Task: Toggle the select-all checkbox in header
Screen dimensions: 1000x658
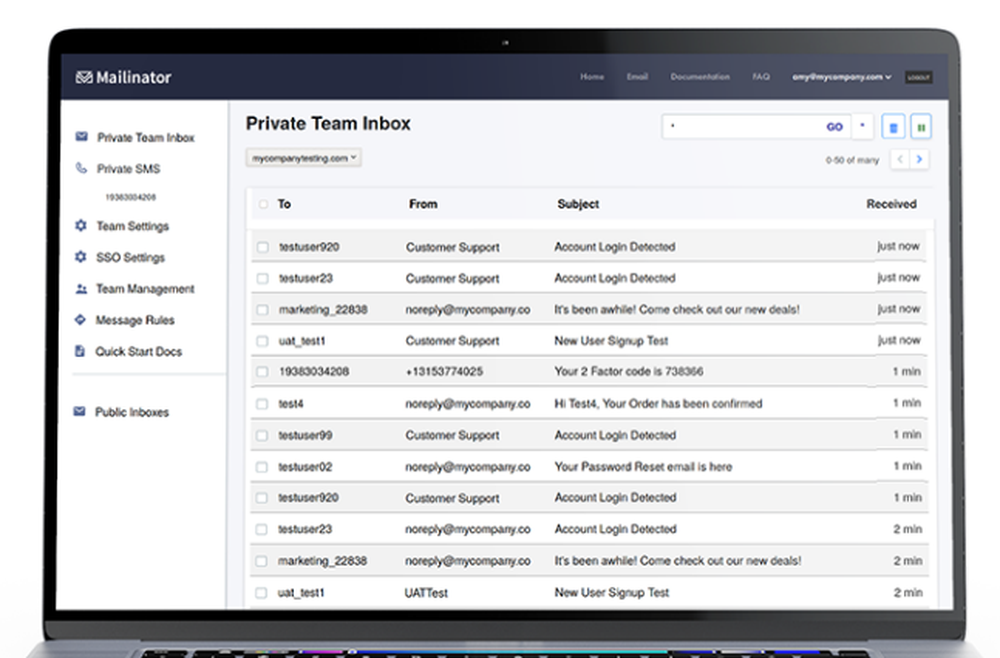Action: tap(263, 204)
